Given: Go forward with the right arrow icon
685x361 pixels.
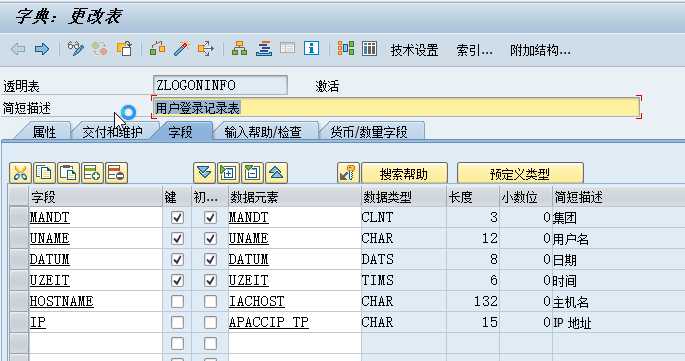Looking at the screenshot, I should tap(42, 49).
